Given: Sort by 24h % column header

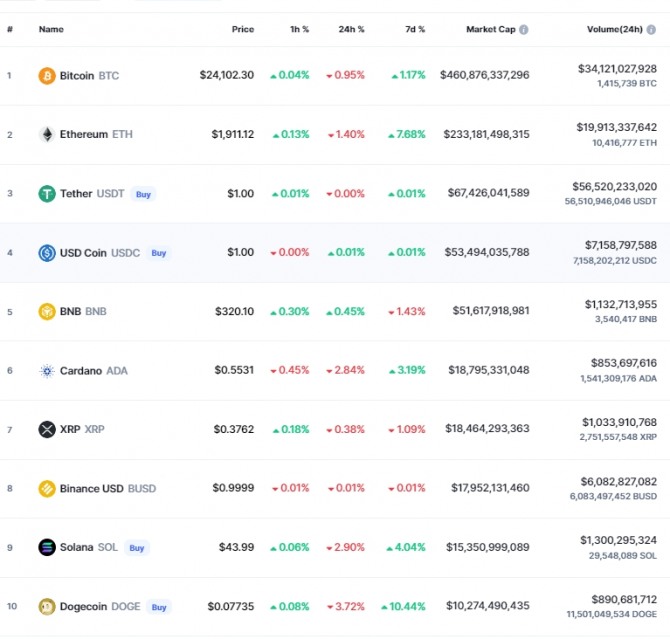Looking at the screenshot, I should [351, 30].
